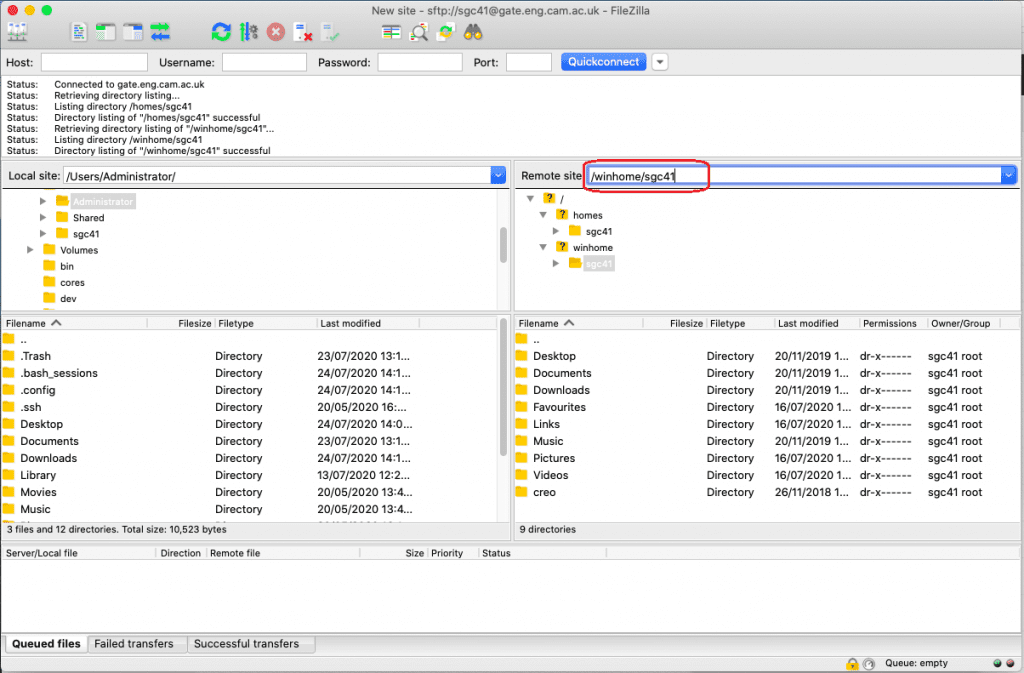Open the directory listing filters dialog
The height and width of the screenshot is (673, 1024).
[392, 32]
